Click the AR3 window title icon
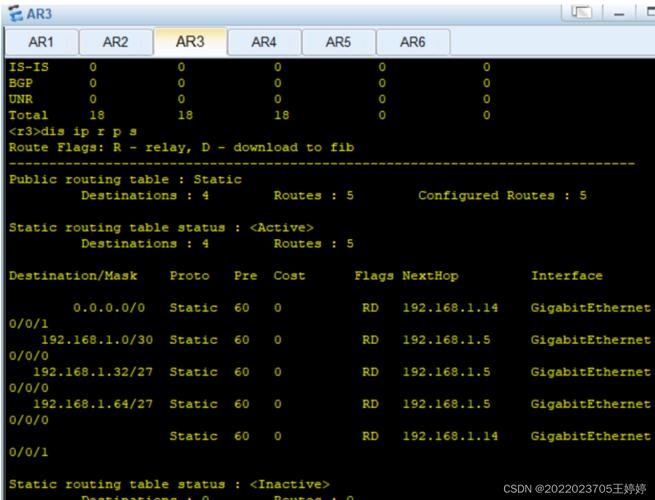Image resolution: width=655 pixels, height=500 pixels. coord(15,13)
